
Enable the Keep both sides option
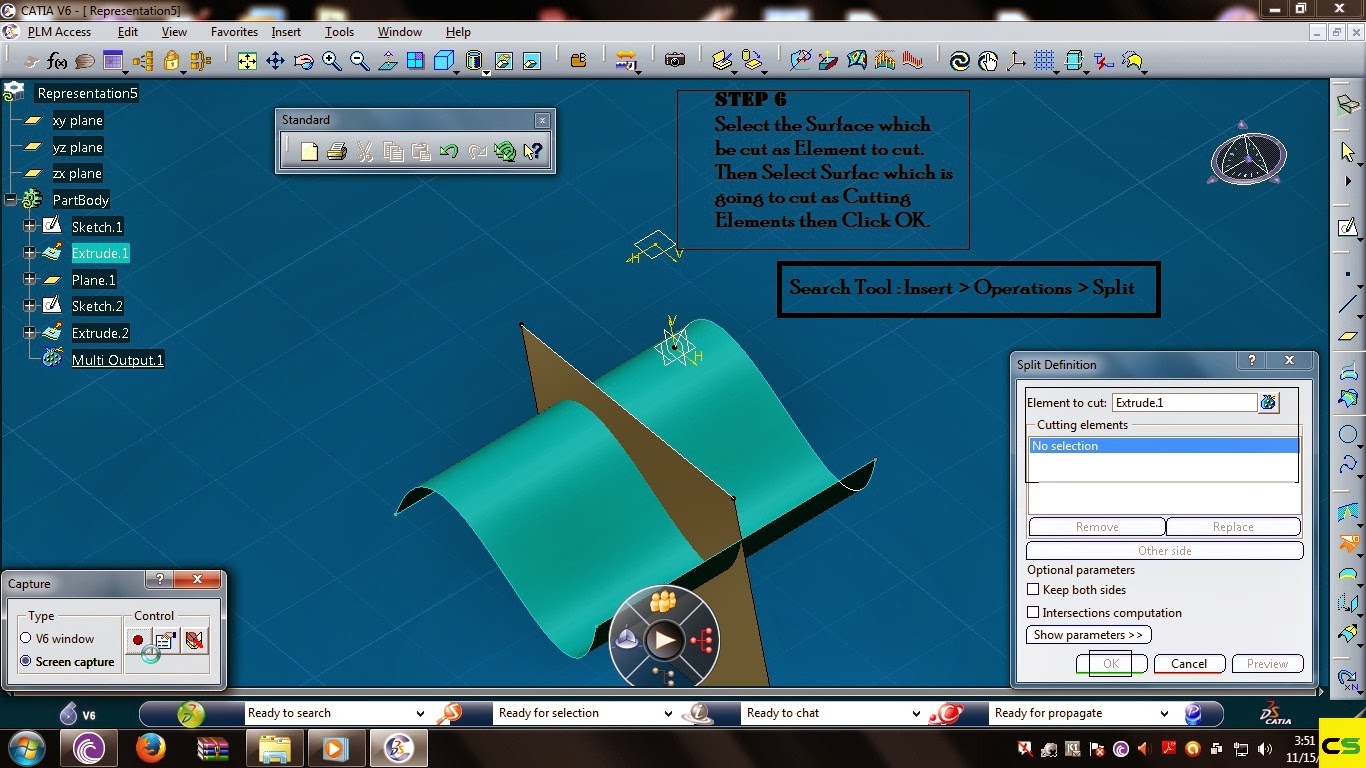coord(1033,590)
